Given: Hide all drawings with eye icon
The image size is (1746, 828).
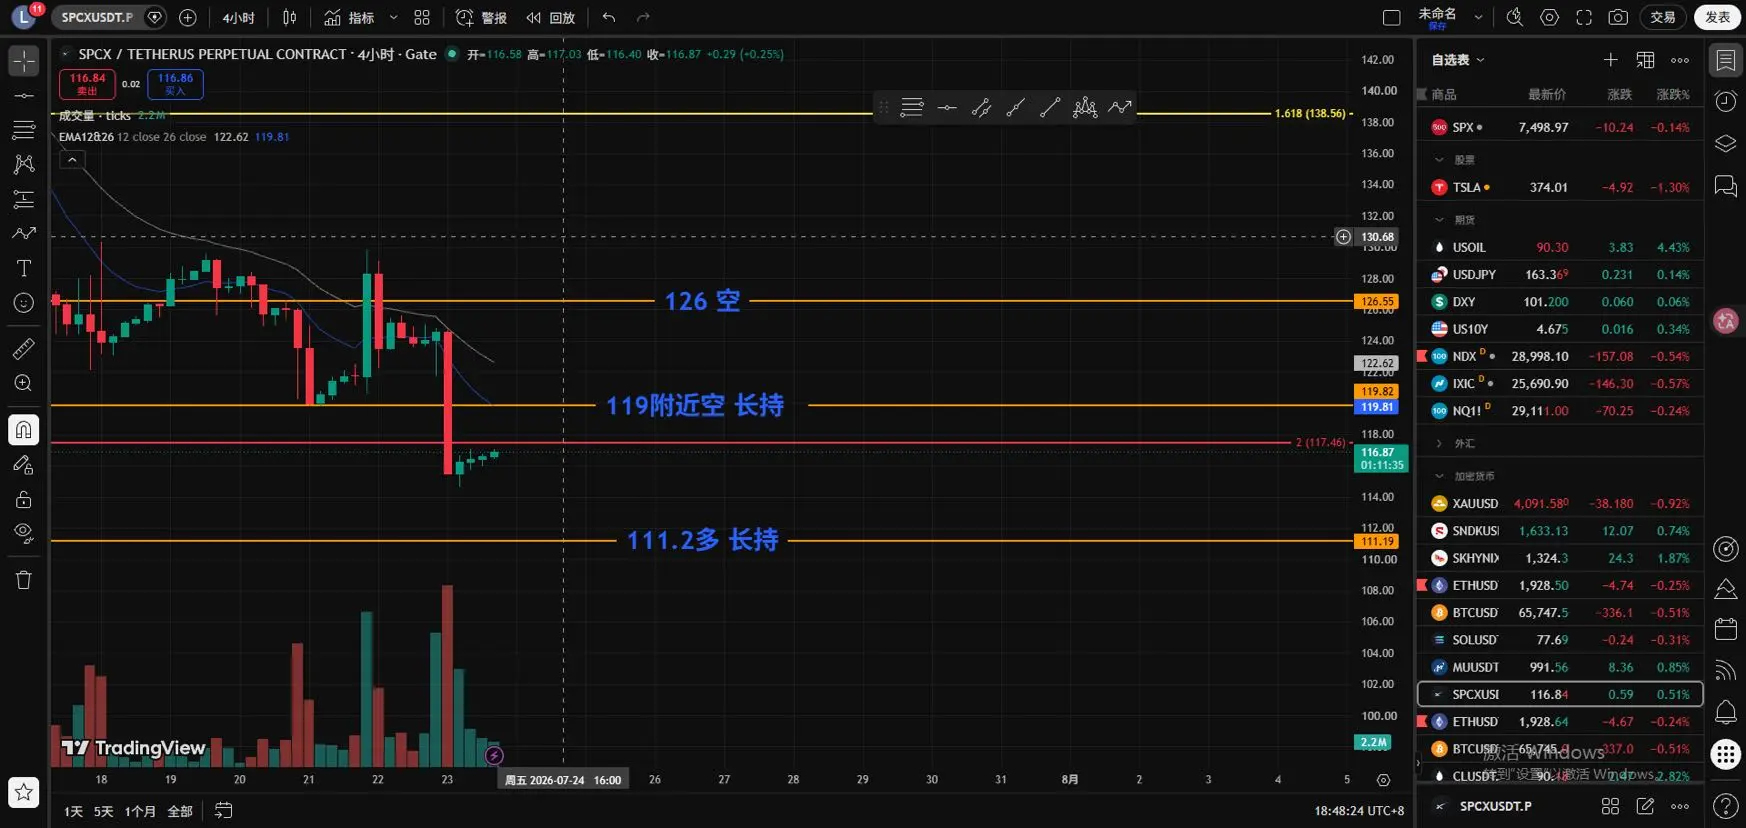Looking at the screenshot, I should tap(24, 533).
